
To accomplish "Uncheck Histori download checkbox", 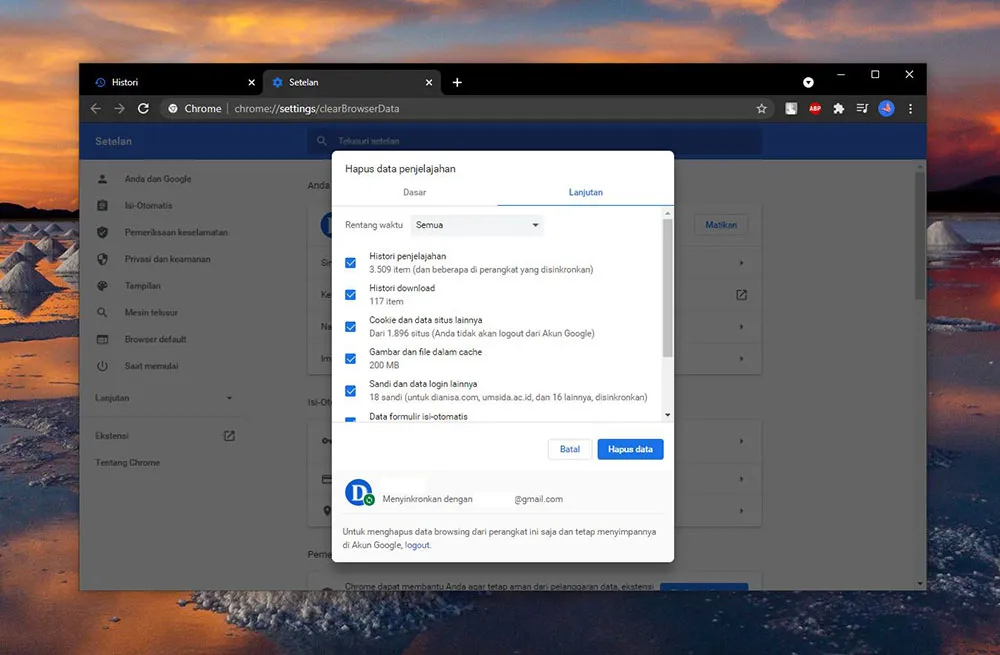I will click(351, 295).
